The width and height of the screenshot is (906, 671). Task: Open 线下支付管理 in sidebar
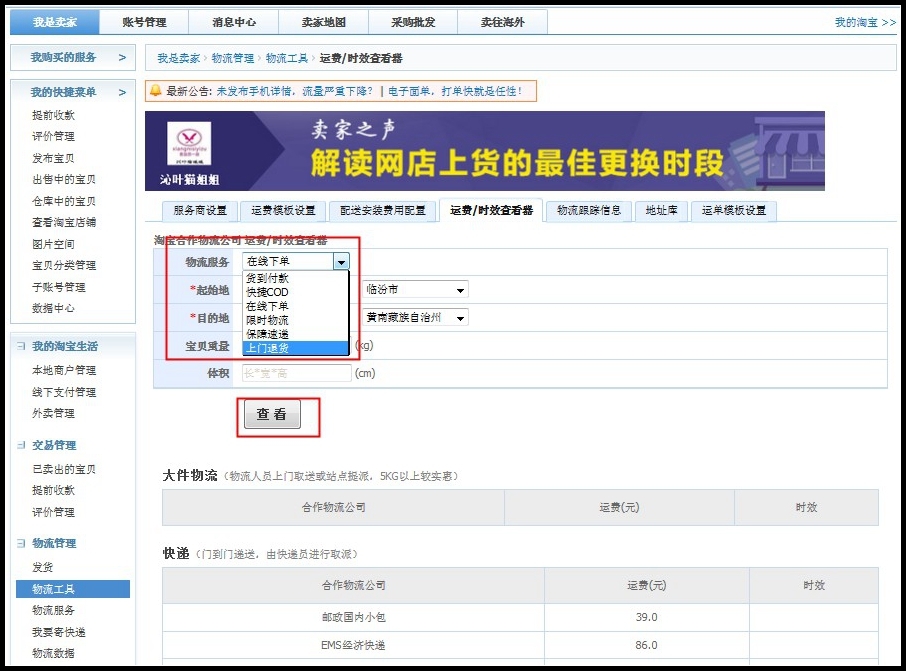(x=64, y=392)
